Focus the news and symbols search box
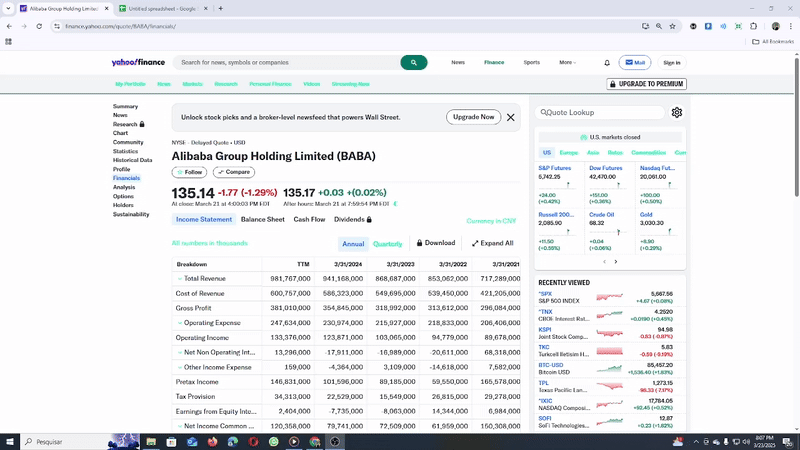Screen dimensions: 800x450 287,62
